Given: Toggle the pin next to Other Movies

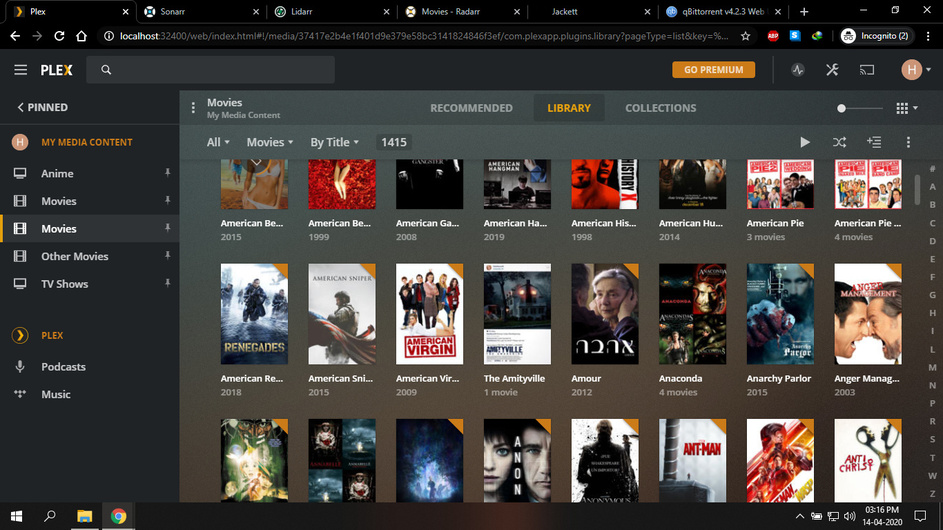Looking at the screenshot, I should pos(167,256).
